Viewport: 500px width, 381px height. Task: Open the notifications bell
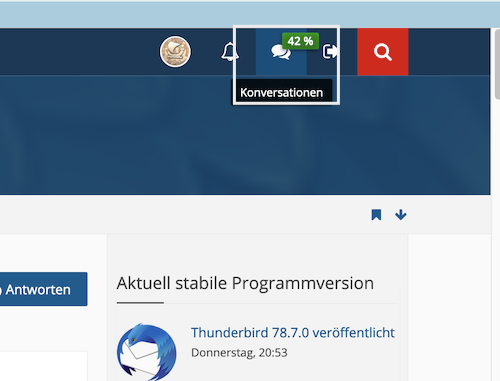[x=230, y=52]
